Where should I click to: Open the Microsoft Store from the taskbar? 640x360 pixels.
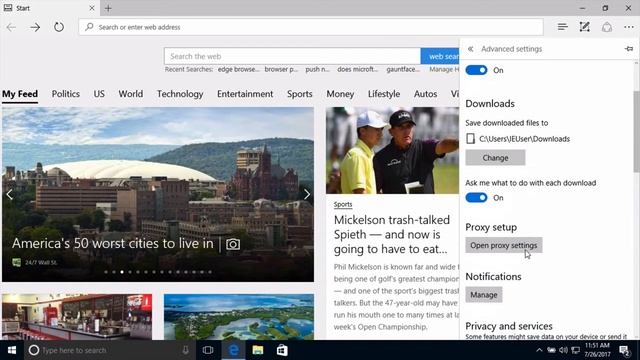point(282,350)
